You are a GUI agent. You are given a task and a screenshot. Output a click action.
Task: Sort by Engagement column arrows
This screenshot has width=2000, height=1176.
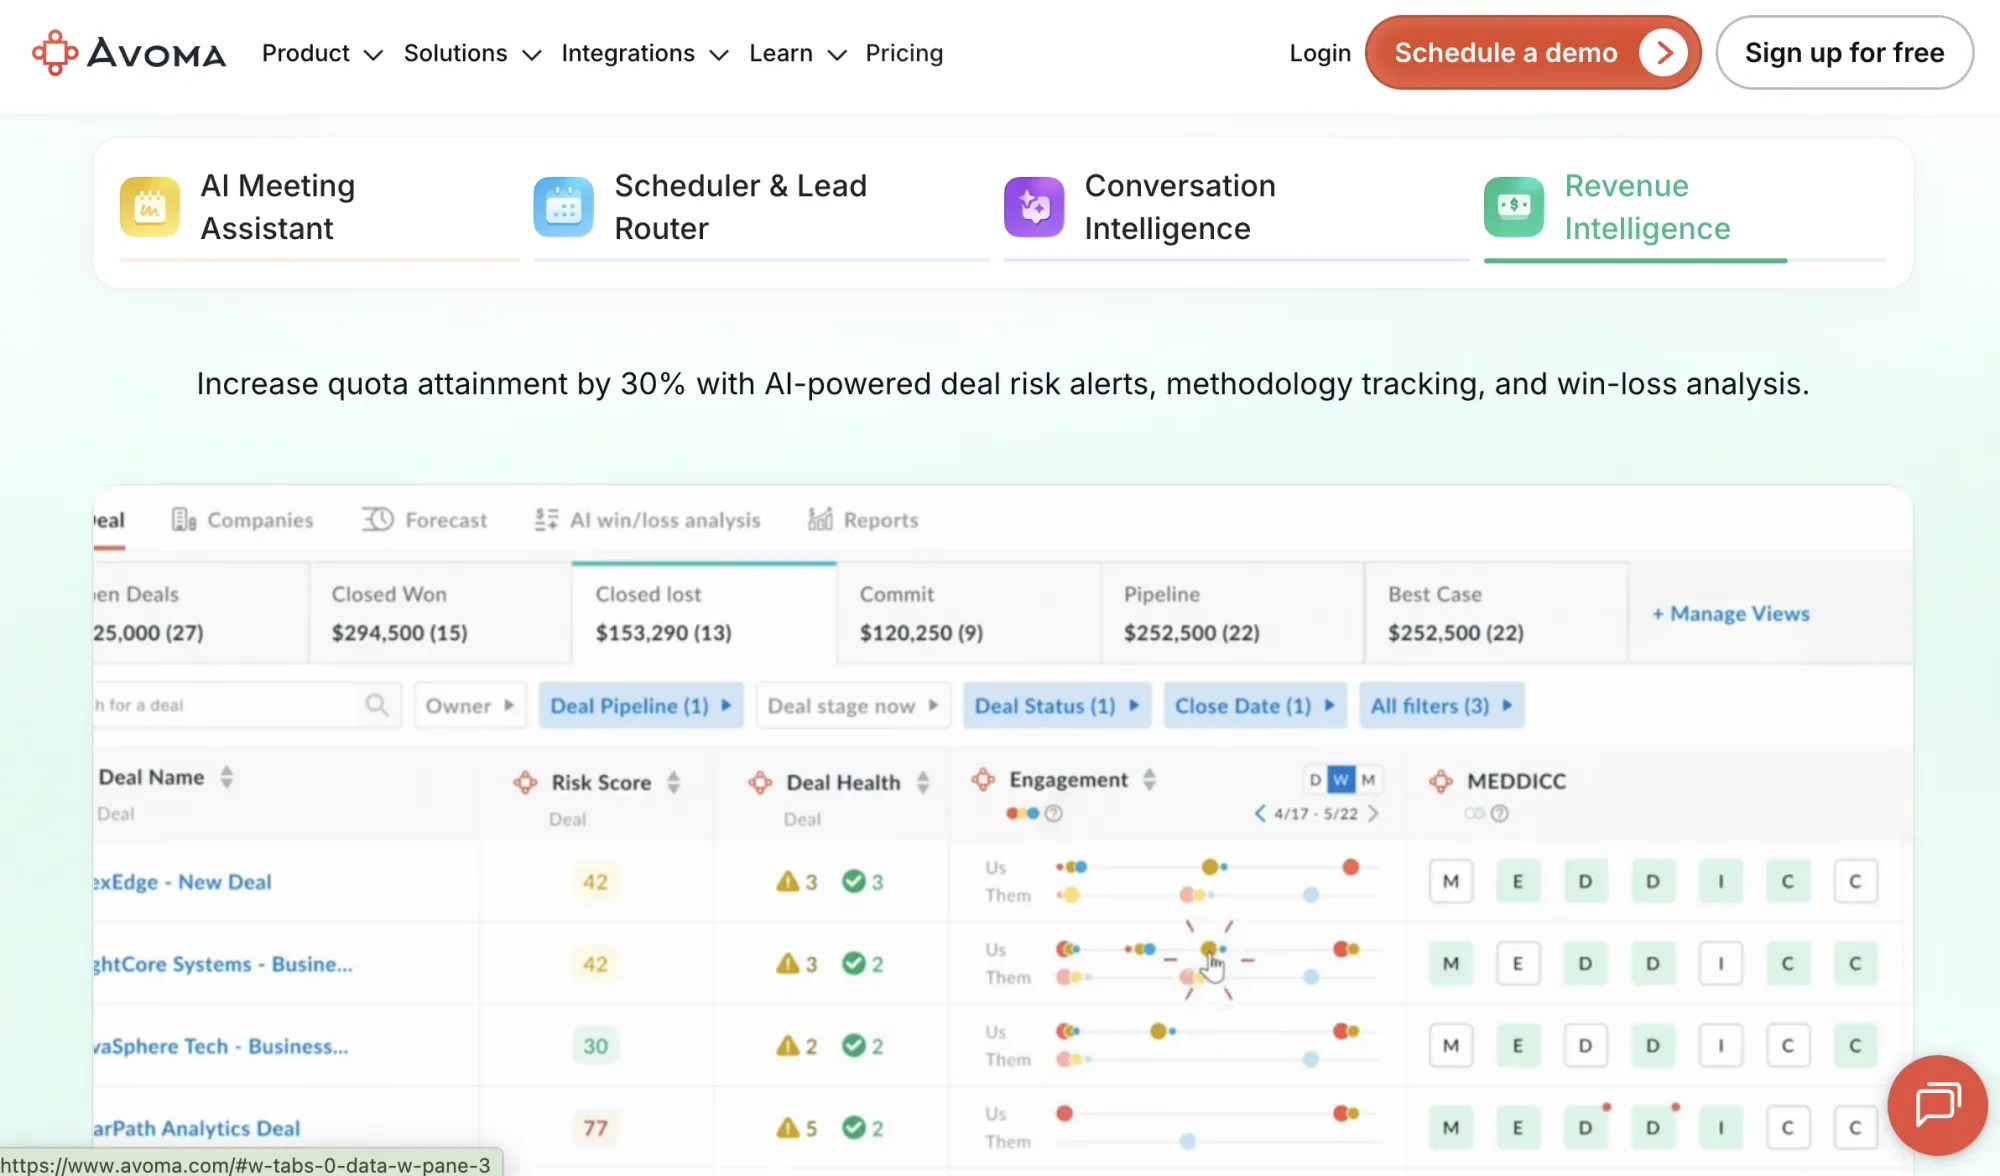[1150, 780]
